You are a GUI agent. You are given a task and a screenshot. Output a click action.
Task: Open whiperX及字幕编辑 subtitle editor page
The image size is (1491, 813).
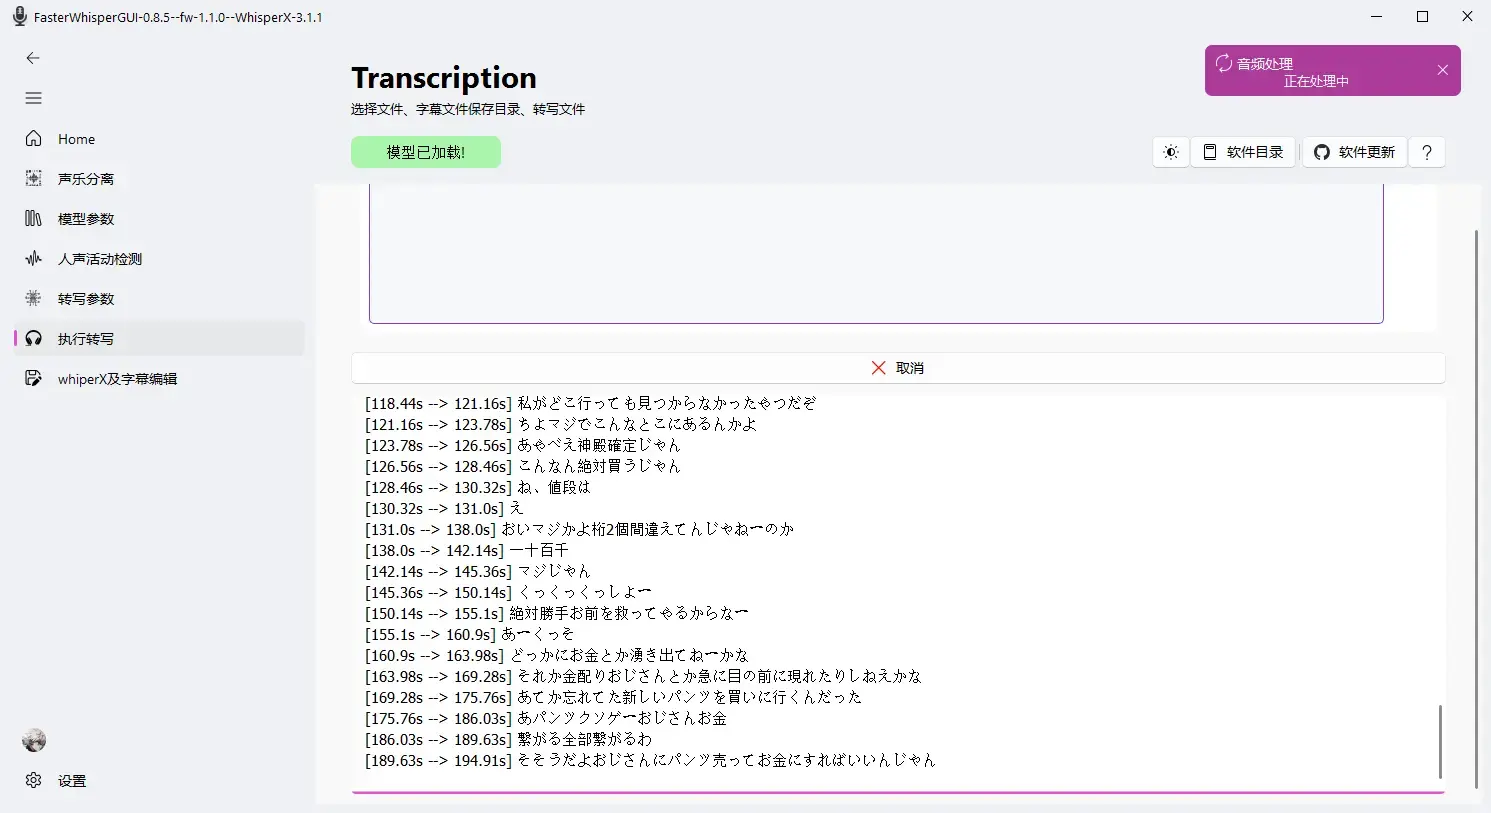pos(117,379)
